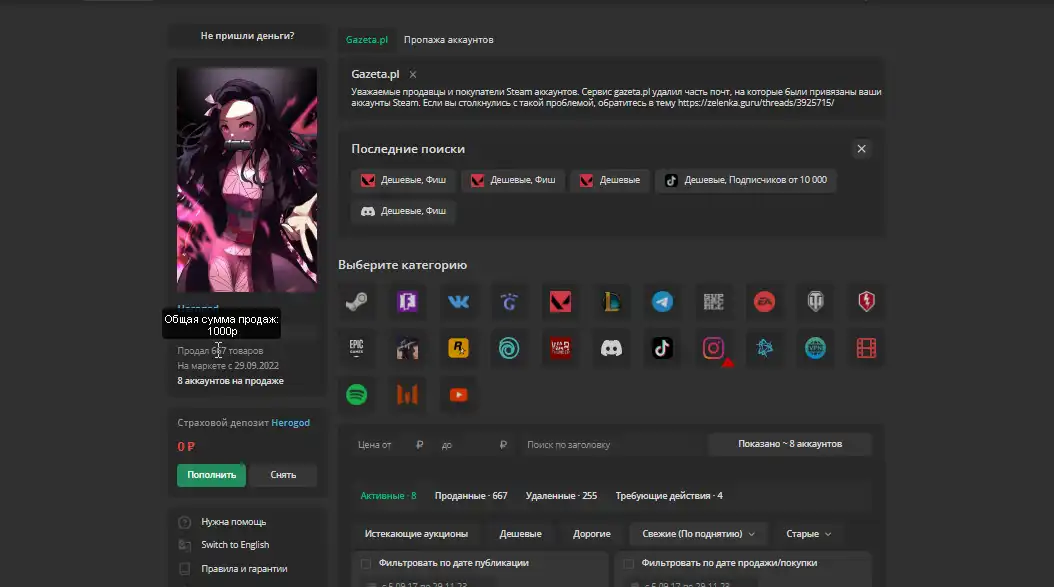Open the film strip cinema category
Viewport: 1054px width, 587px height.
pyautogui.click(x=866, y=348)
